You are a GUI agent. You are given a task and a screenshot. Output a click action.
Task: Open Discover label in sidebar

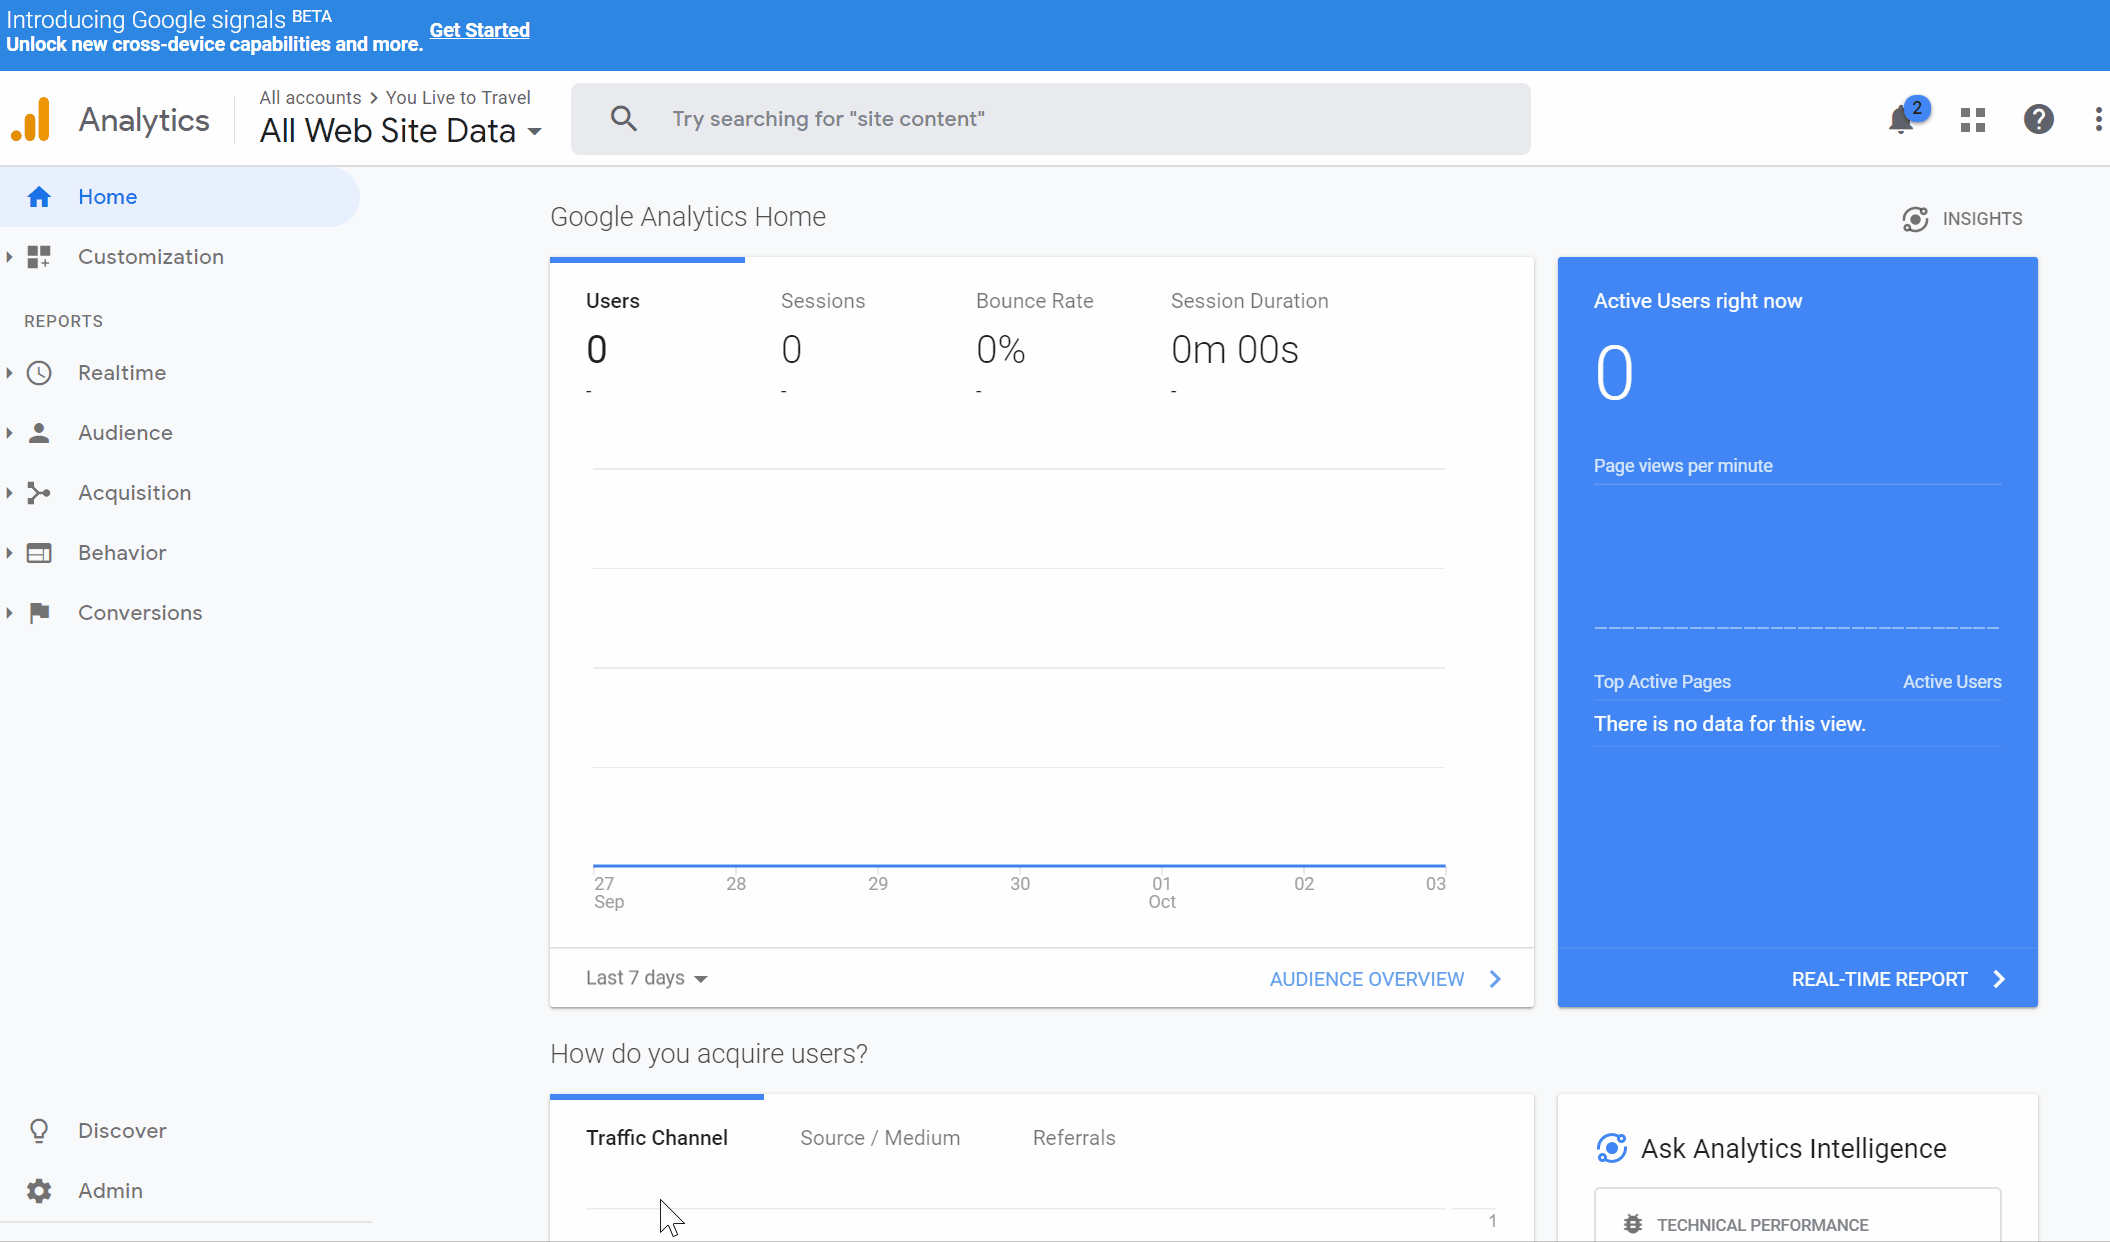pyautogui.click(x=122, y=1131)
